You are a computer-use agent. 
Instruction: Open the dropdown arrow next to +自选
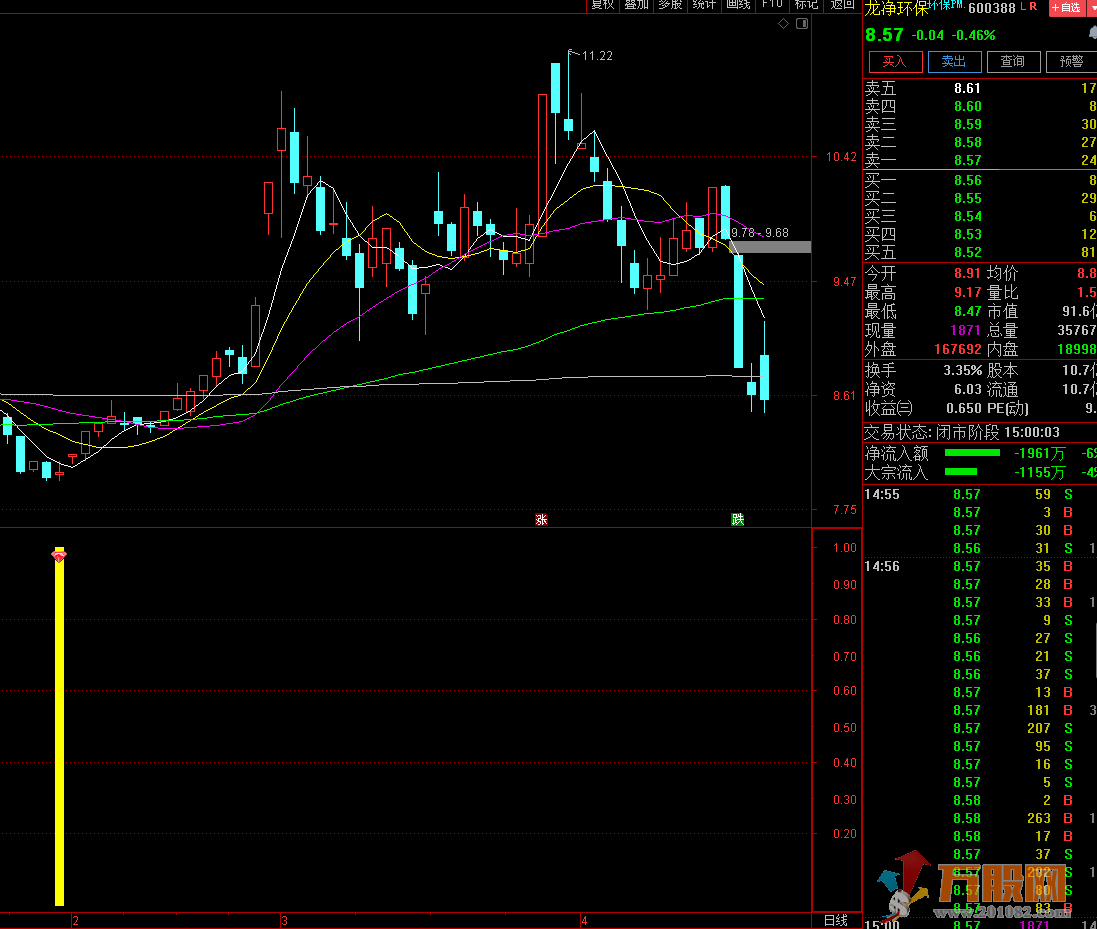(x=1091, y=8)
